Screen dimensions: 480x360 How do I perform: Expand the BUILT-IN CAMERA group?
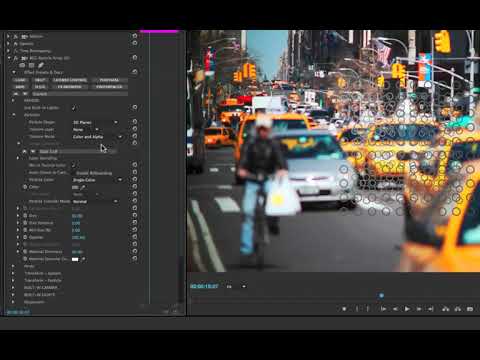pyautogui.click(x=13, y=287)
